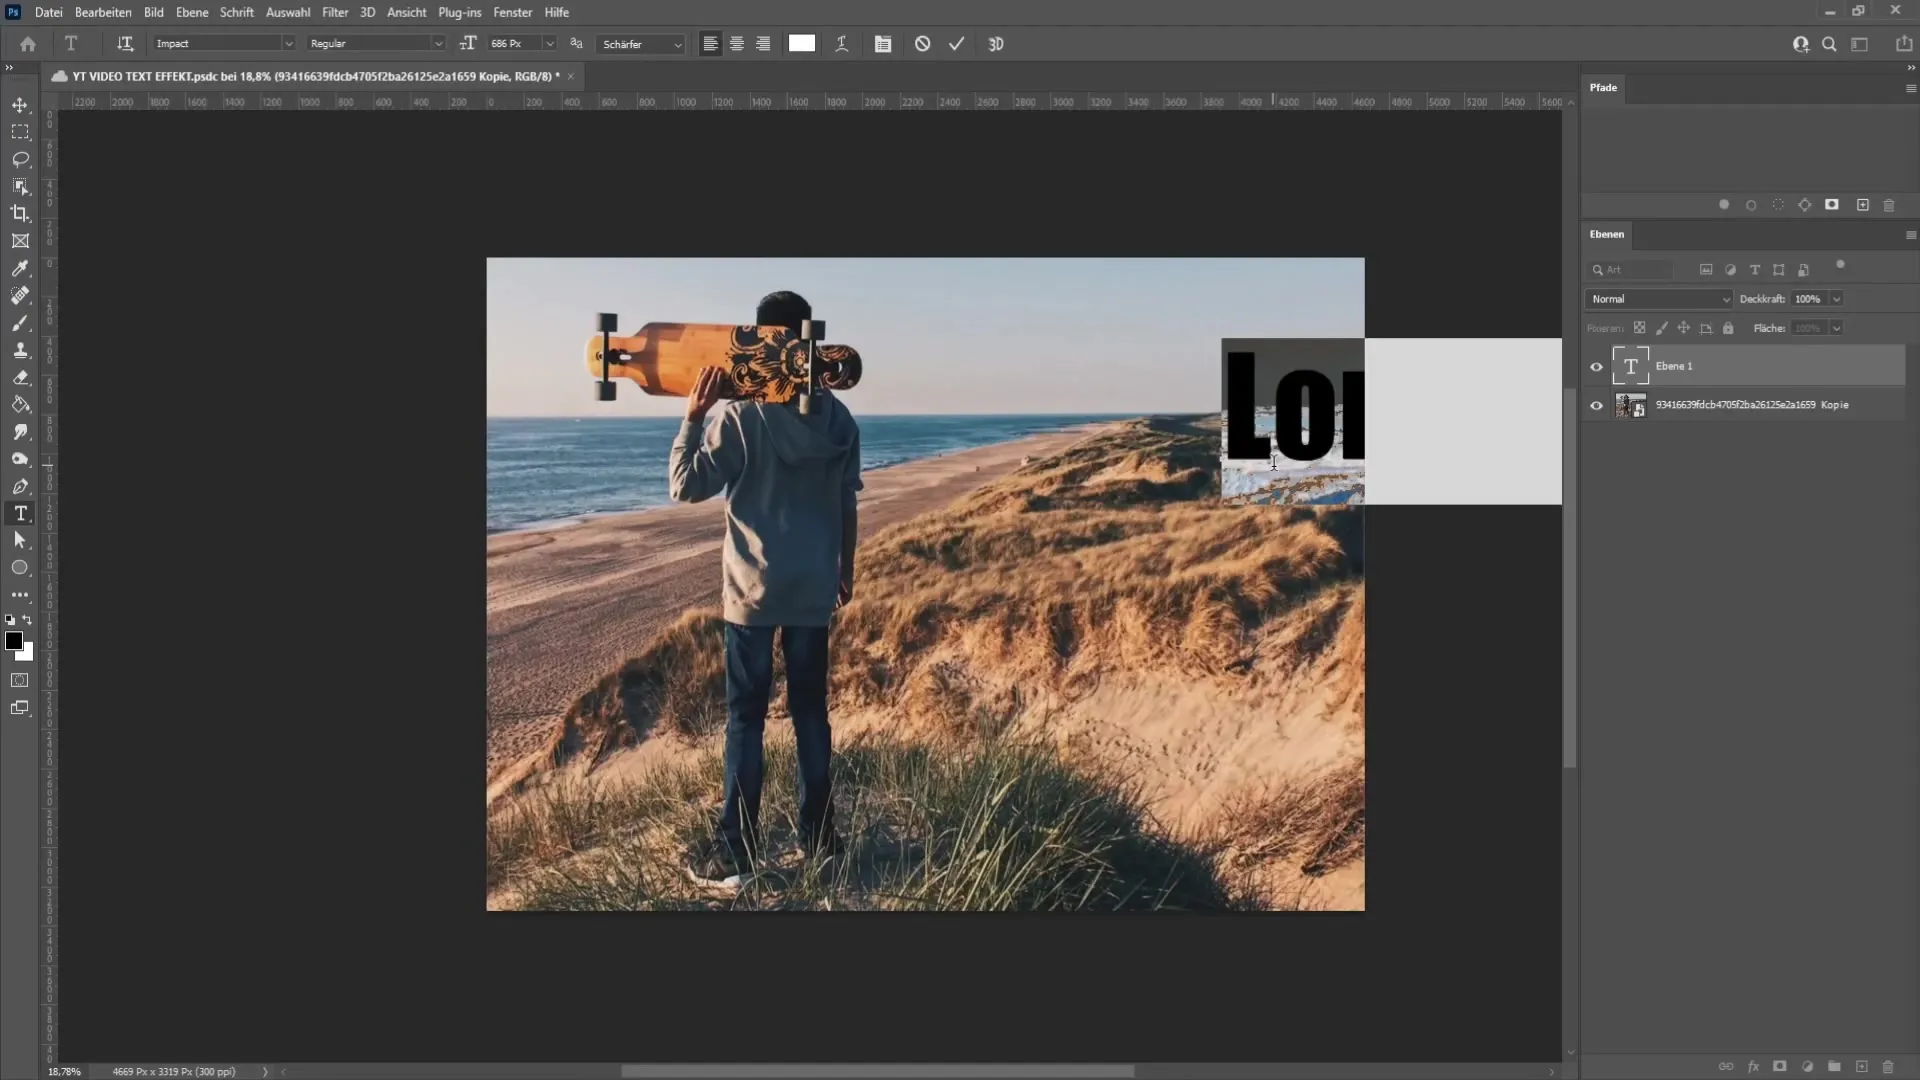The image size is (1920, 1080).
Task: Select the Eyedropper tool
Action: [20, 268]
